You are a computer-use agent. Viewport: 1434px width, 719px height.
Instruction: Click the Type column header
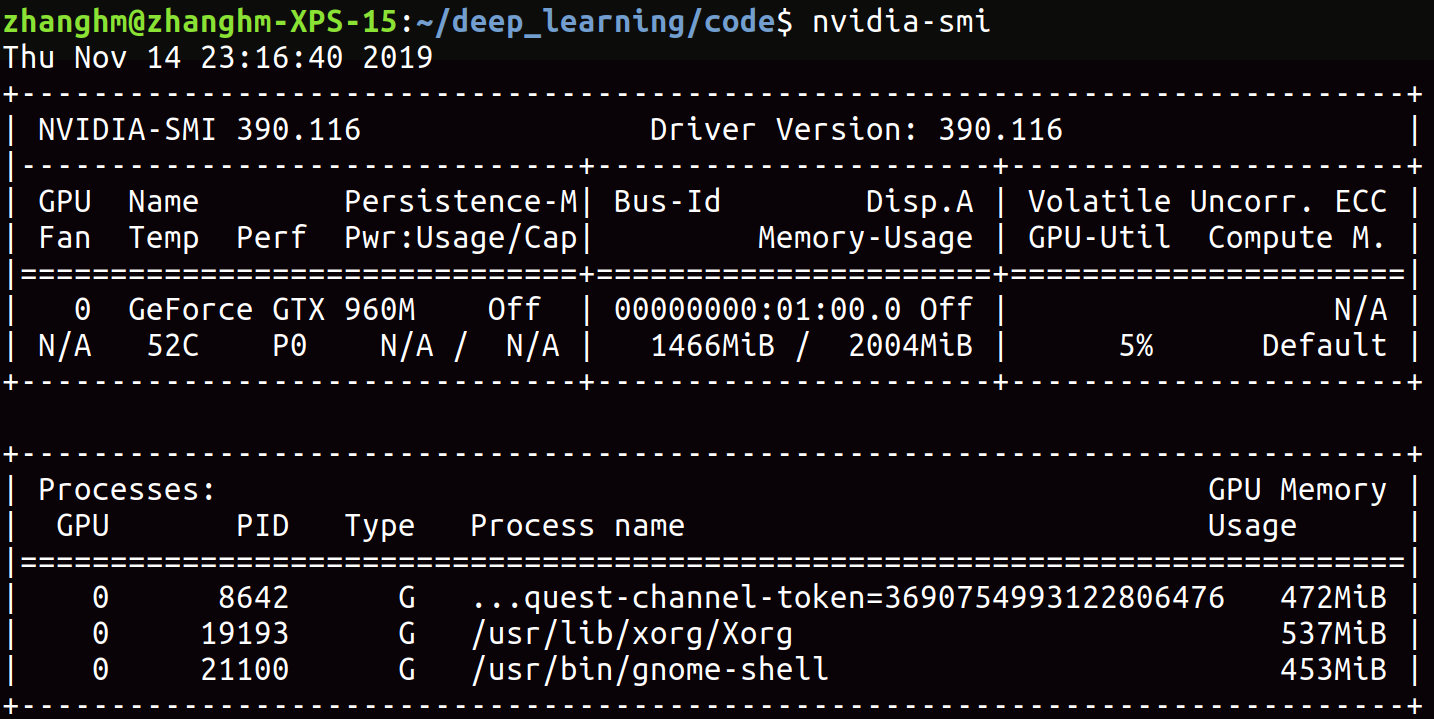pyautogui.click(x=380, y=526)
